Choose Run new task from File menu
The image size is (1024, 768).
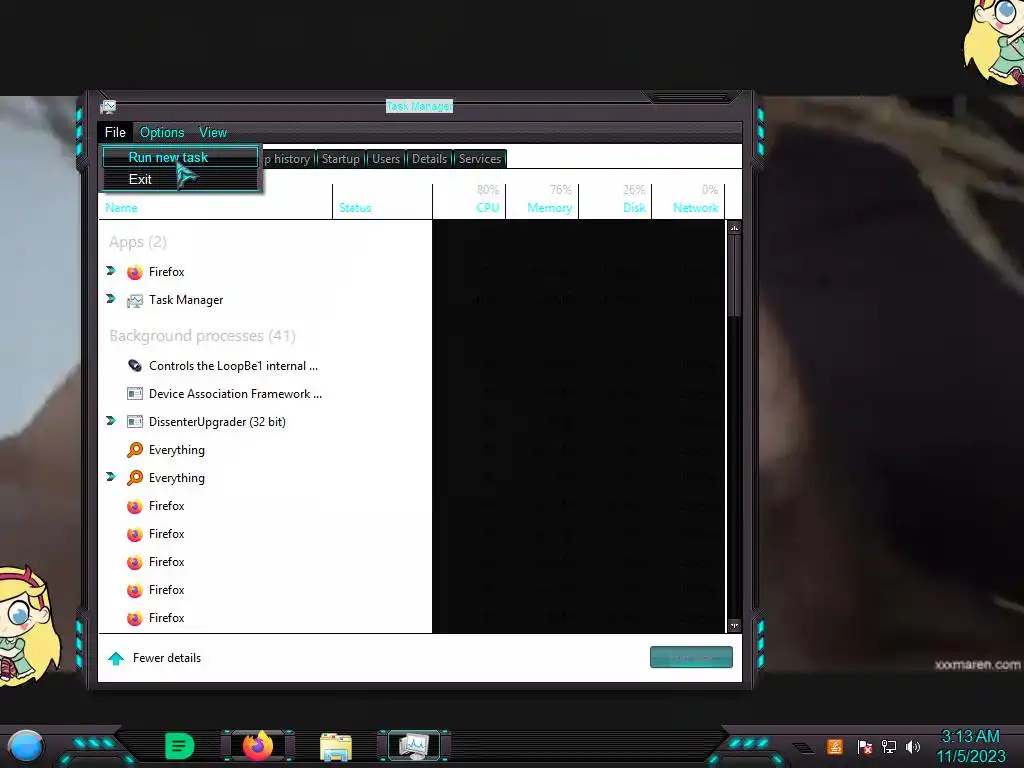click(x=180, y=157)
